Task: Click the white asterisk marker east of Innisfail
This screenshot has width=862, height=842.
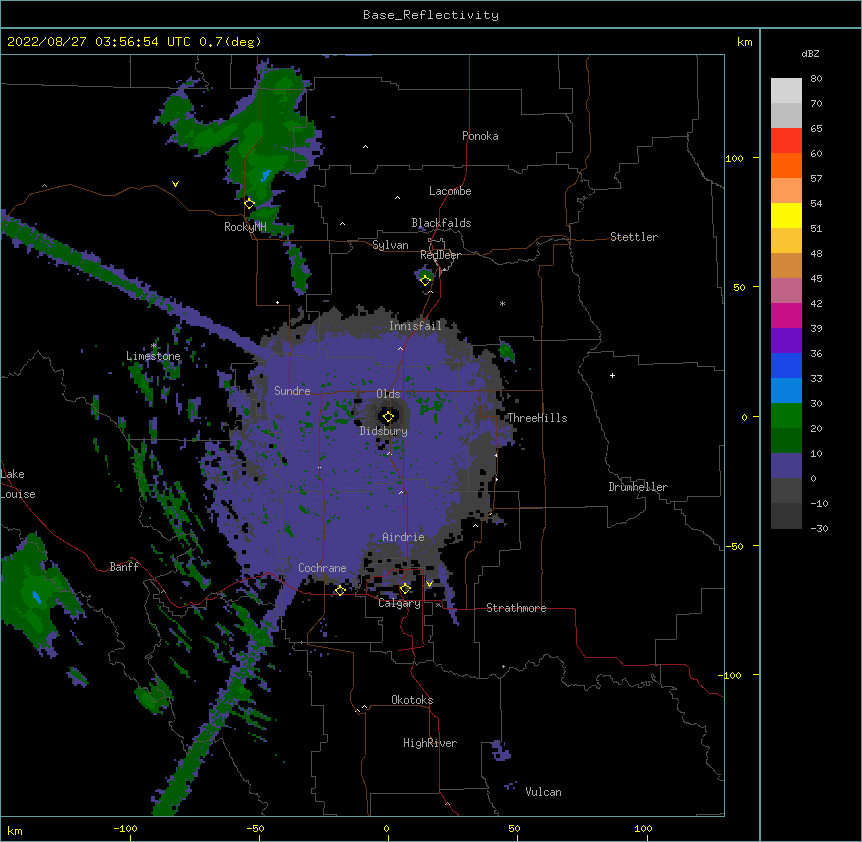Action: (502, 303)
